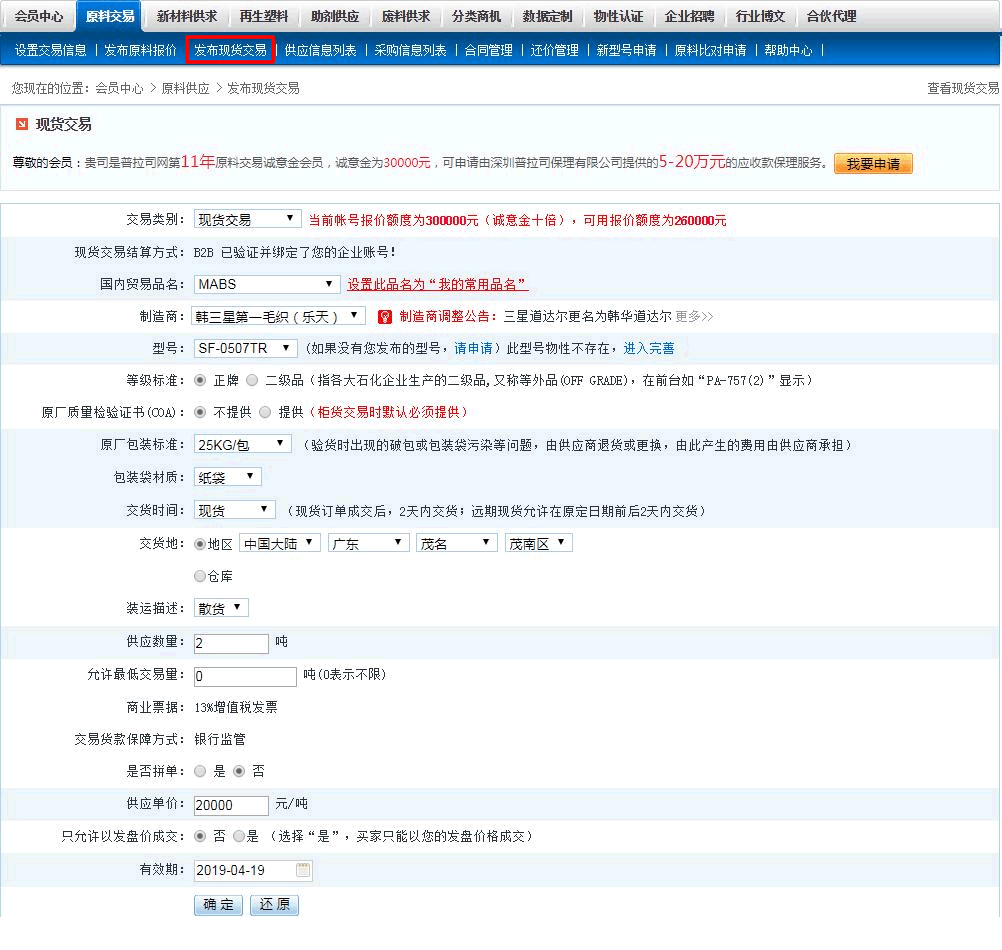Click the orange 现货交易 heading icon
Screen dimensions: 1002x950
tap(22, 124)
